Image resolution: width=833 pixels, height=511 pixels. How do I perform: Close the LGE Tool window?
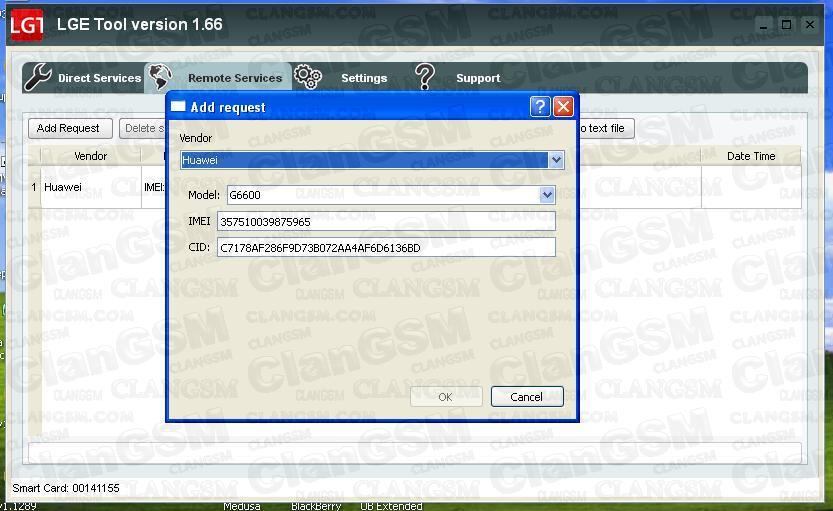coord(810,25)
